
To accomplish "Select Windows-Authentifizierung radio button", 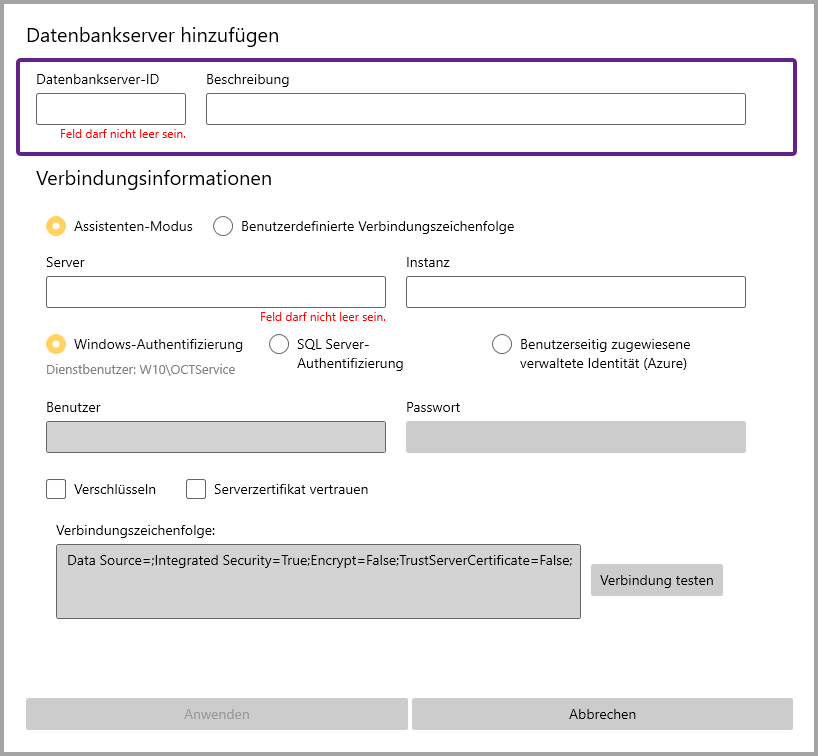I will coord(56,344).
